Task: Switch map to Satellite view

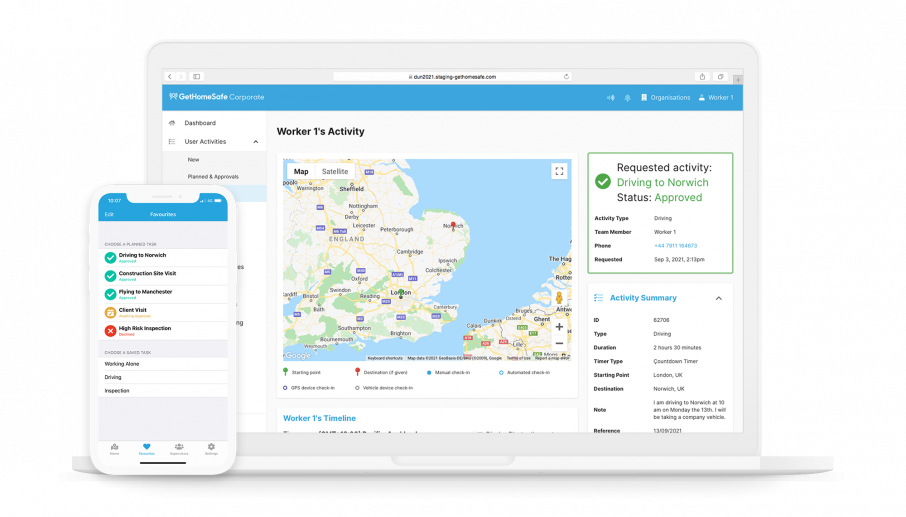Action: (x=335, y=171)
